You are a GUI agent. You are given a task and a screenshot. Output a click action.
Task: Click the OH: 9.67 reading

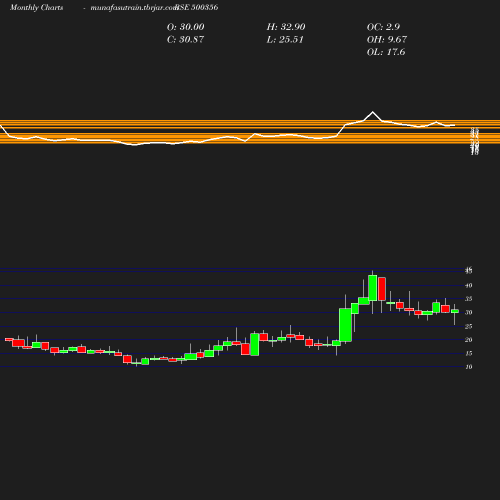pyautogui.click(x=387, y=40)
